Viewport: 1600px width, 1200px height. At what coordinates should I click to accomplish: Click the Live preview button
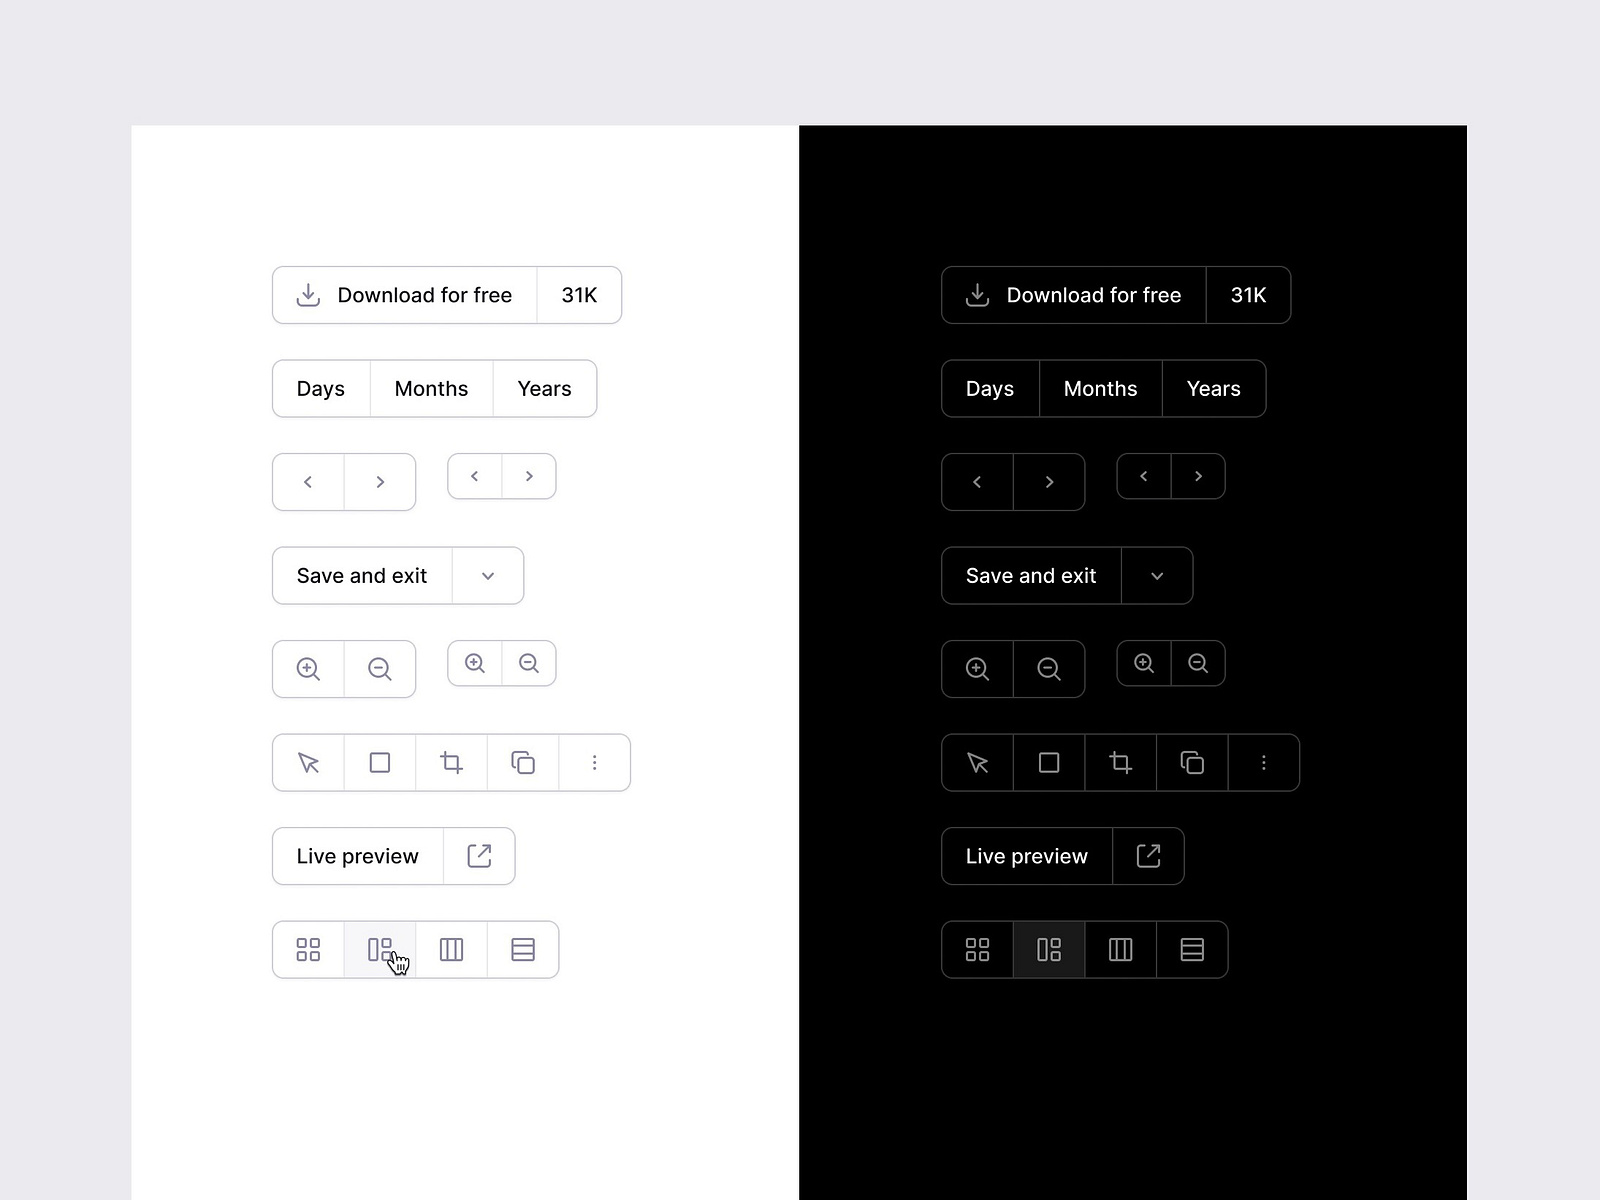click(x=357, y=856)
